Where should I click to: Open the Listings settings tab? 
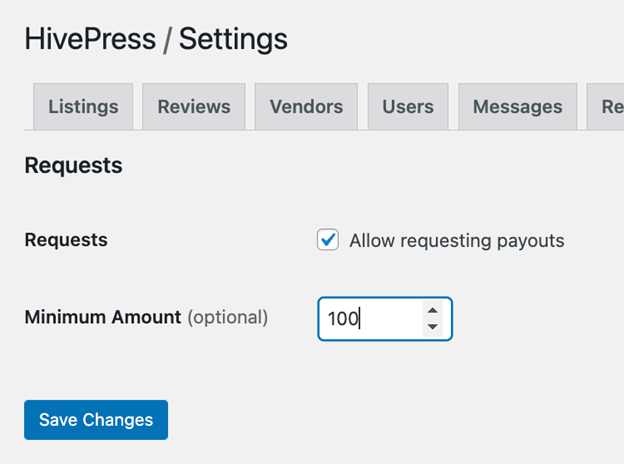[83, 107]
